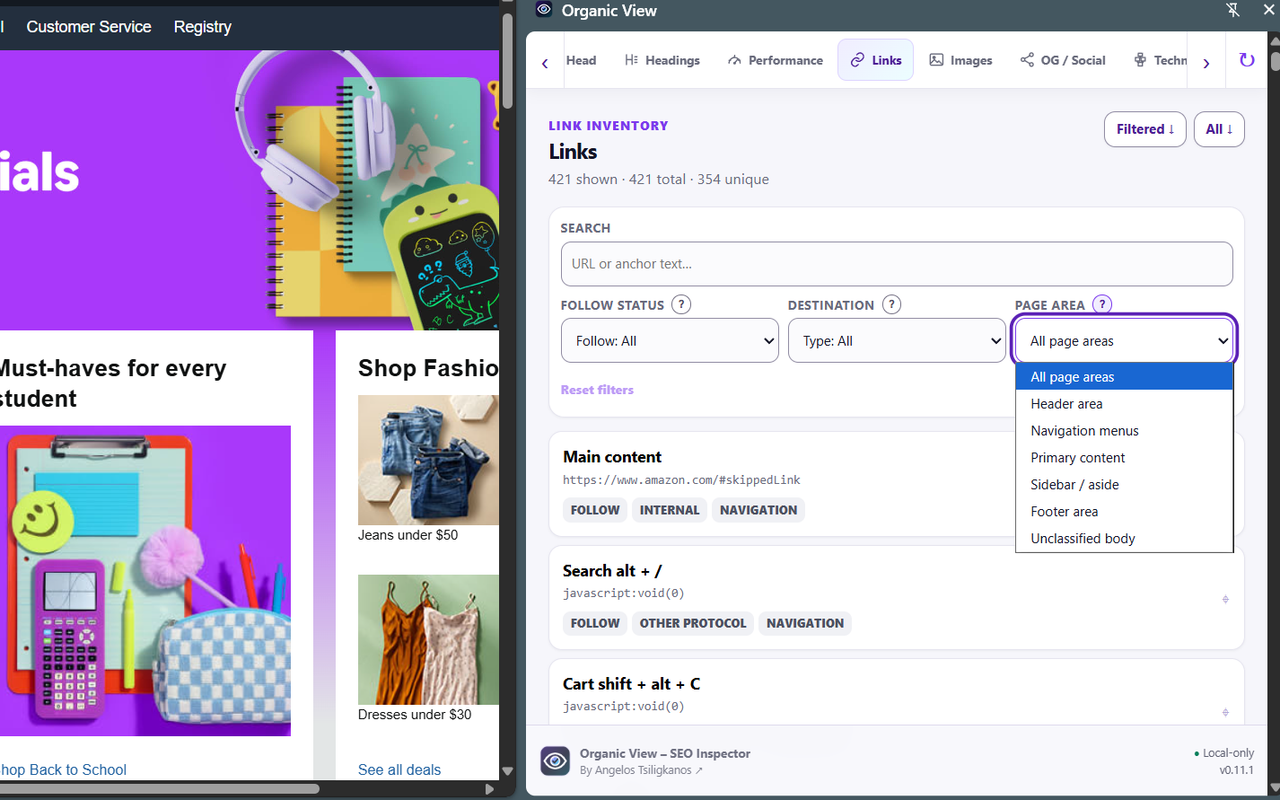Image resolution: width=1280 pixels, height=800 pixels.
Task: Click the v0.11.1 version label
Action: point(1236,771)
